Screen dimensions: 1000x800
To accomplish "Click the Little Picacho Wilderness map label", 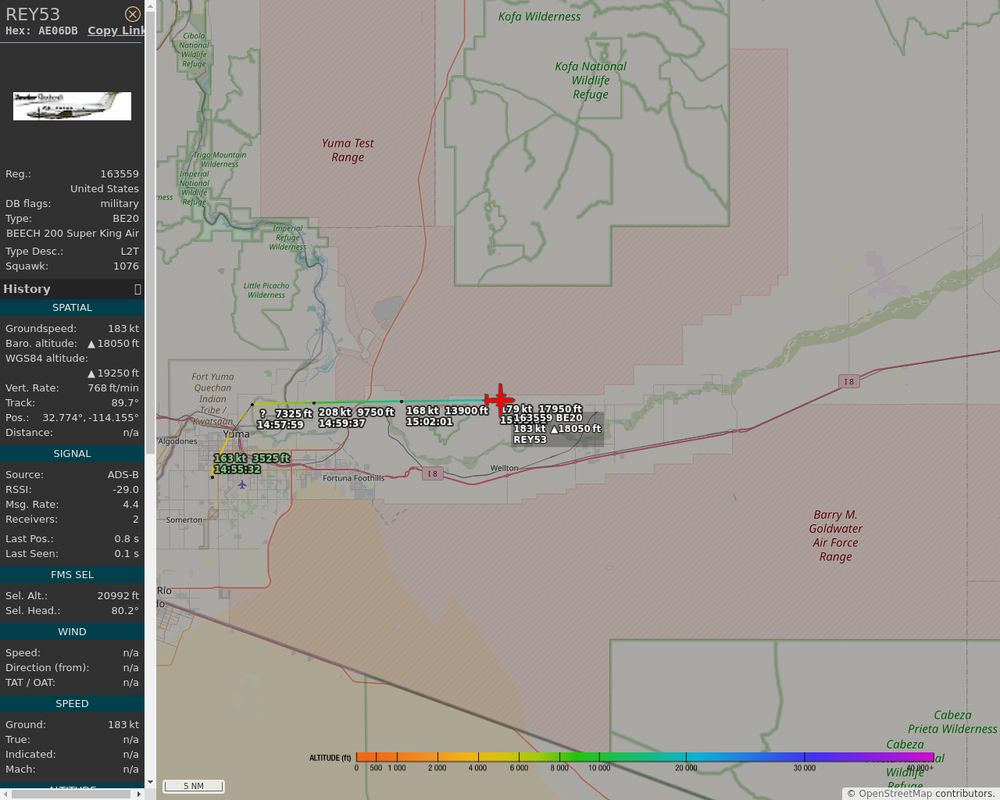I will pyautogui.click(x=267, y=290).
